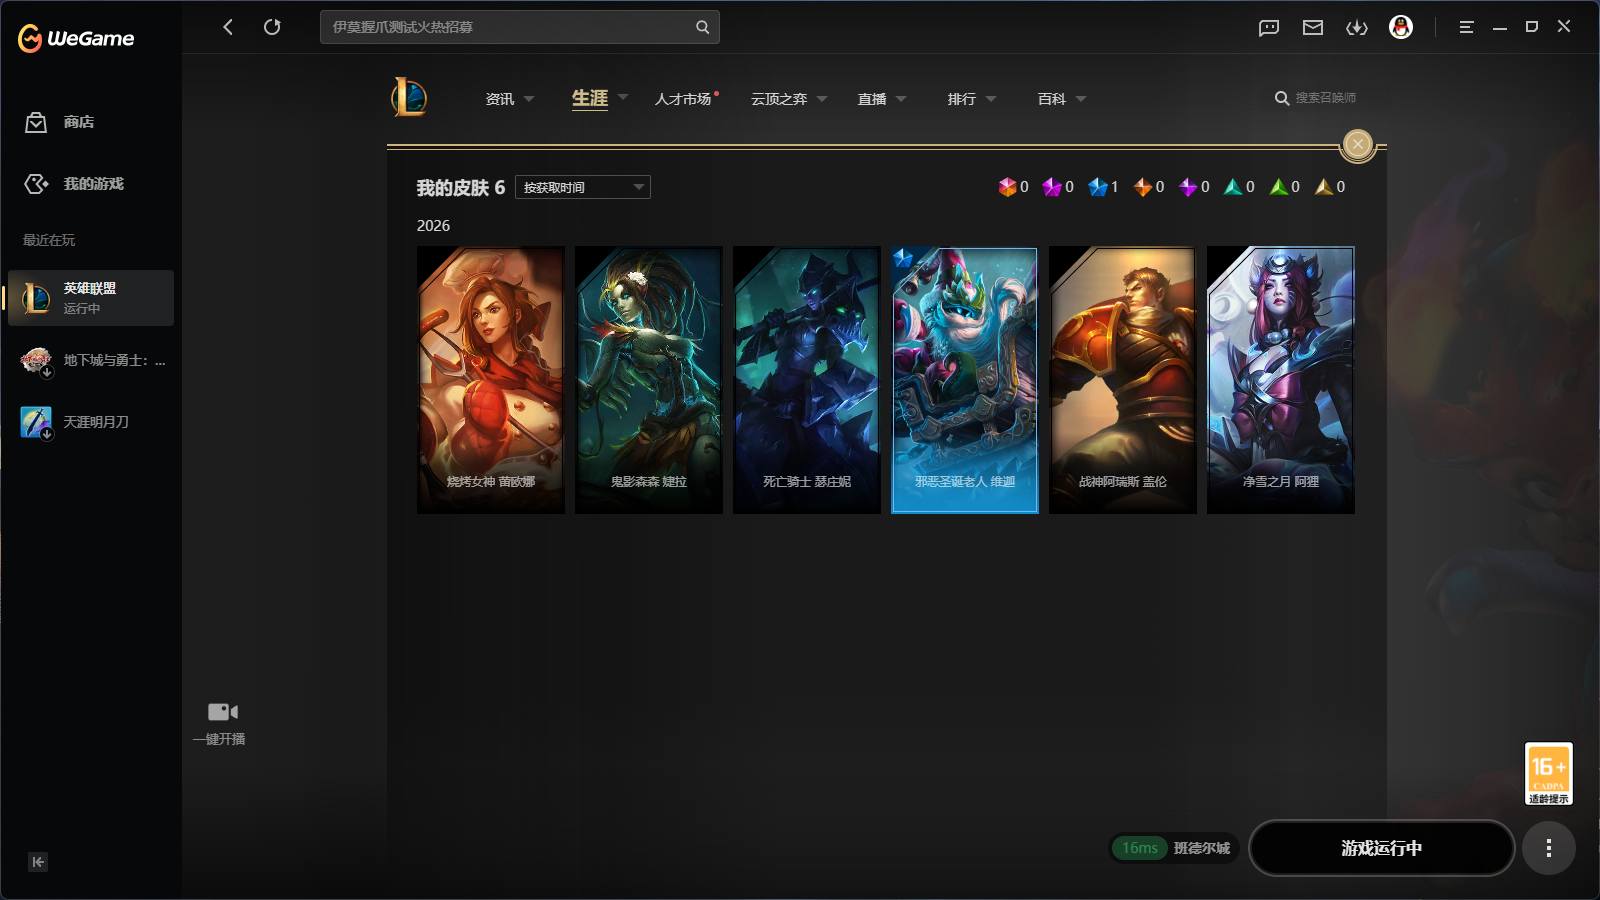This screenshot has width=1600, height=900.
Task: Open the 商店 shop icon in sidebar
Action: point(36,122)
